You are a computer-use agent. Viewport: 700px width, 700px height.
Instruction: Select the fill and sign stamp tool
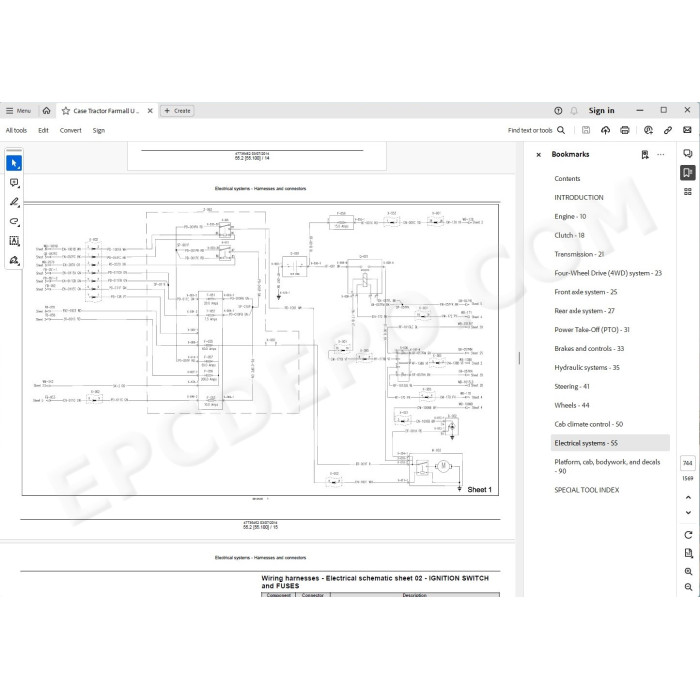14,260
